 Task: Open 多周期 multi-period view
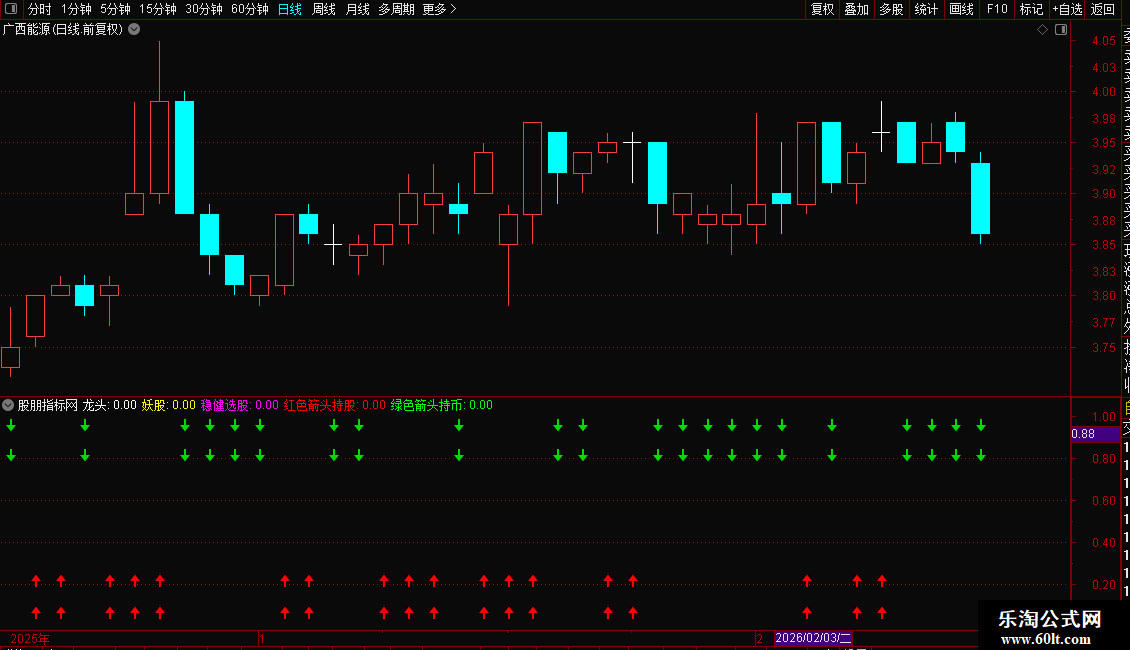point(396,9)
